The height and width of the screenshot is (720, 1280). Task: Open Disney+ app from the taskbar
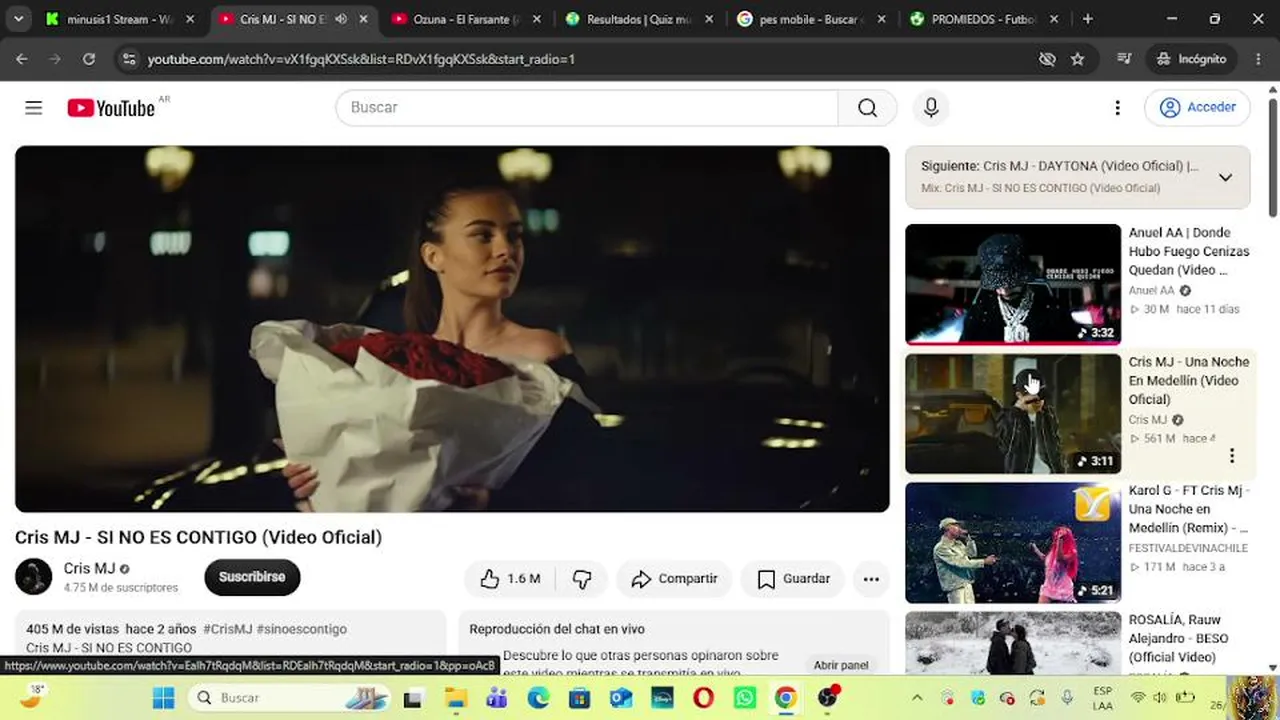point(662,697)
